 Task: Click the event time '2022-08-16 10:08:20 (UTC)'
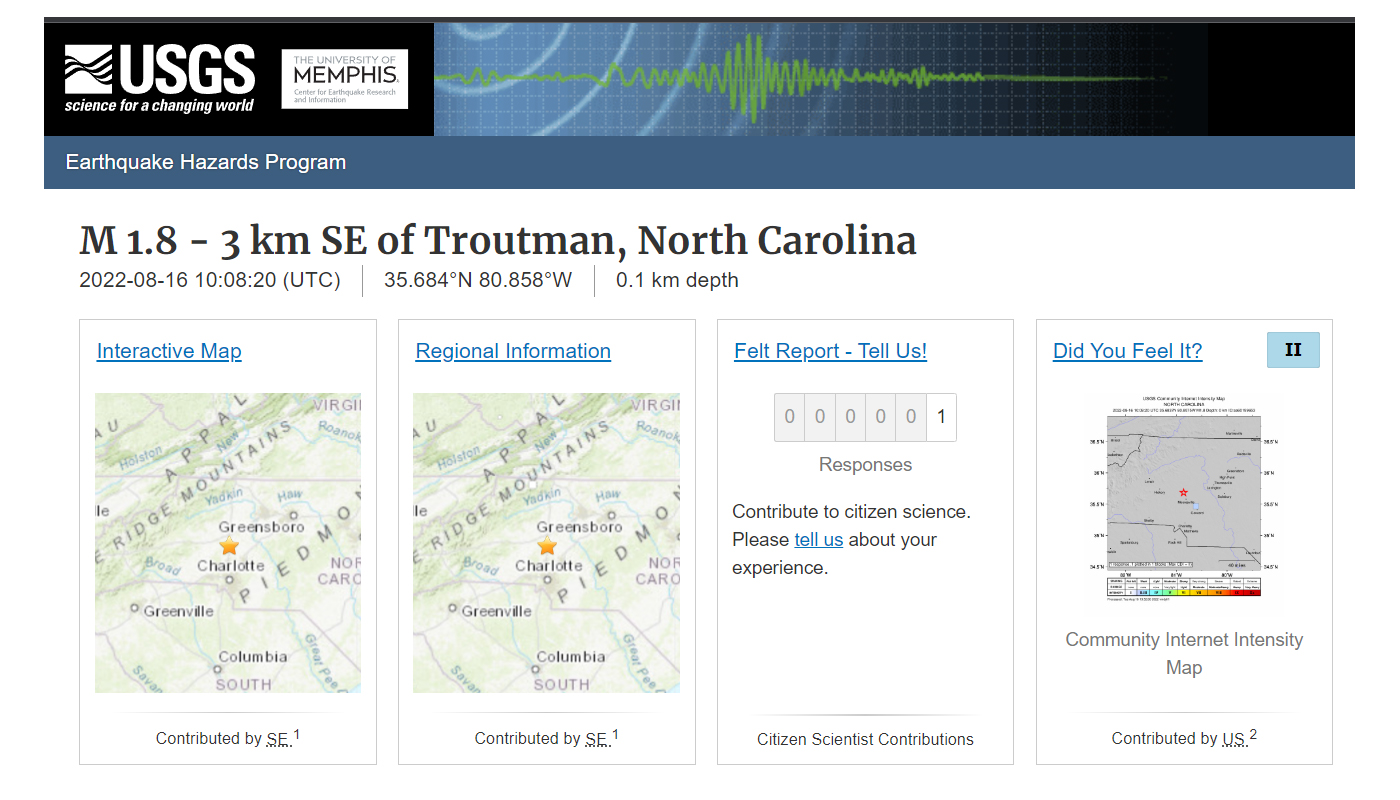coord(210,280)
